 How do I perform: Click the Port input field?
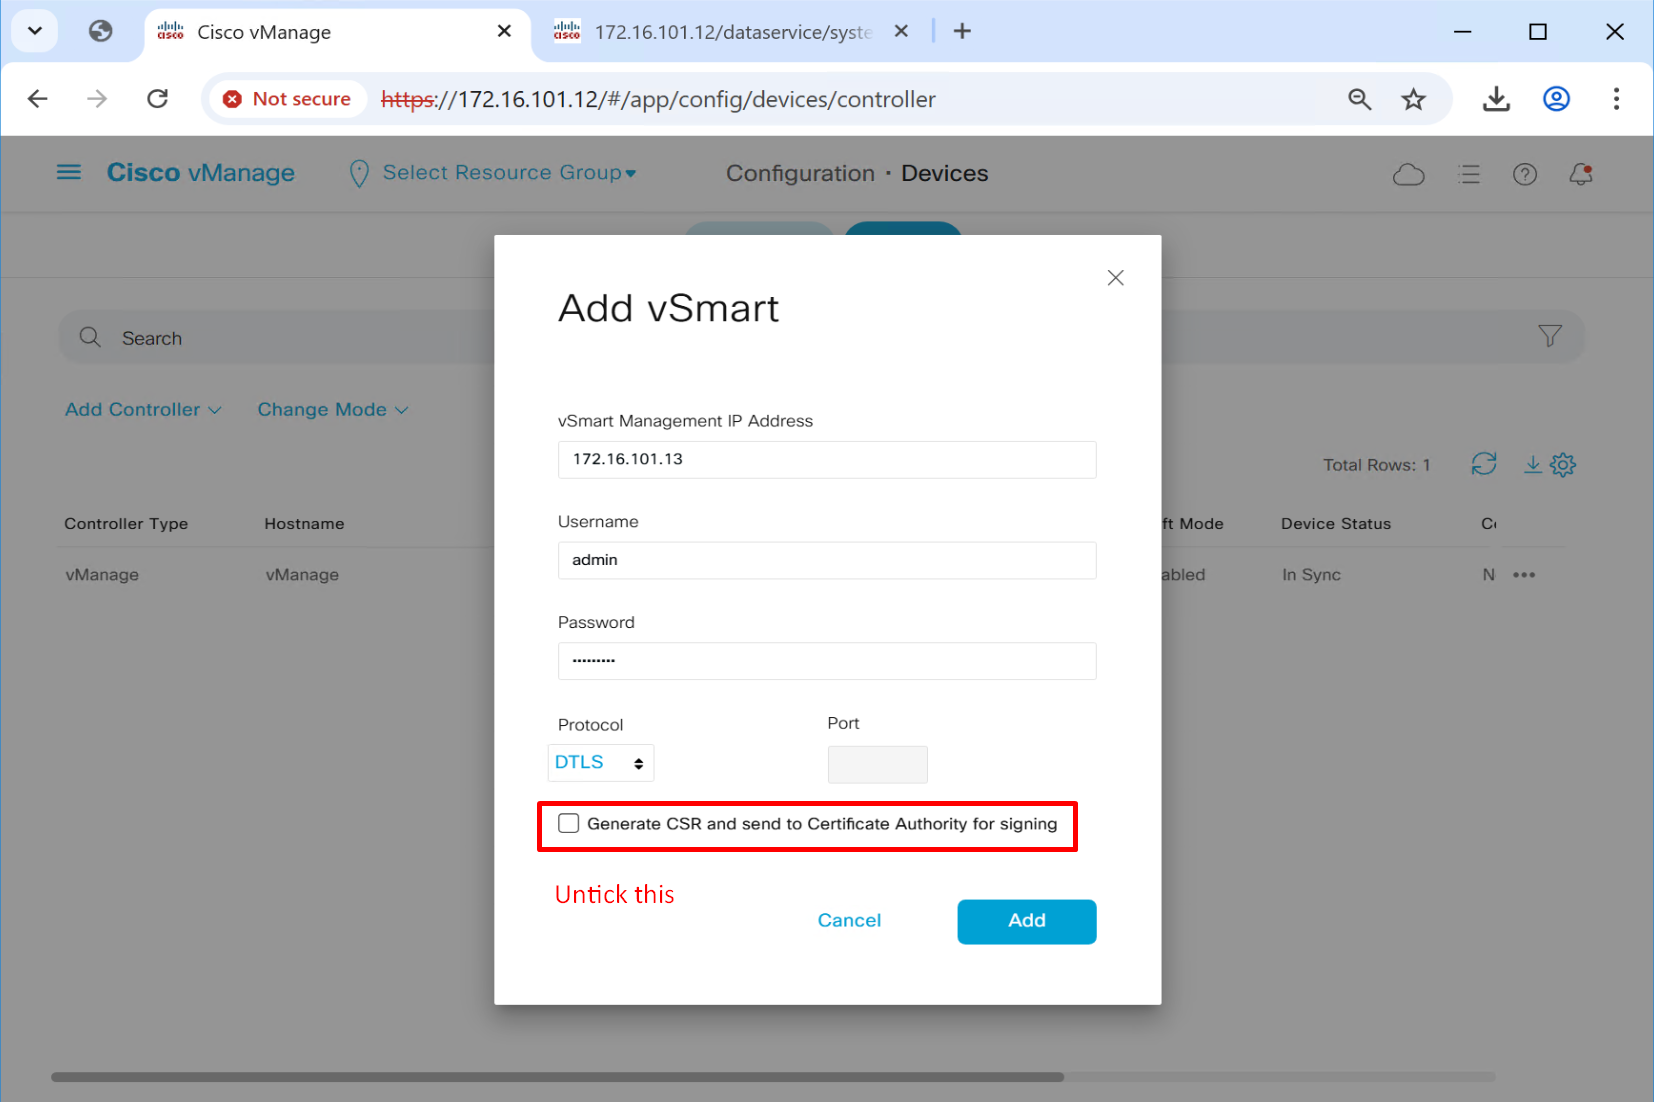pos(877,765)
